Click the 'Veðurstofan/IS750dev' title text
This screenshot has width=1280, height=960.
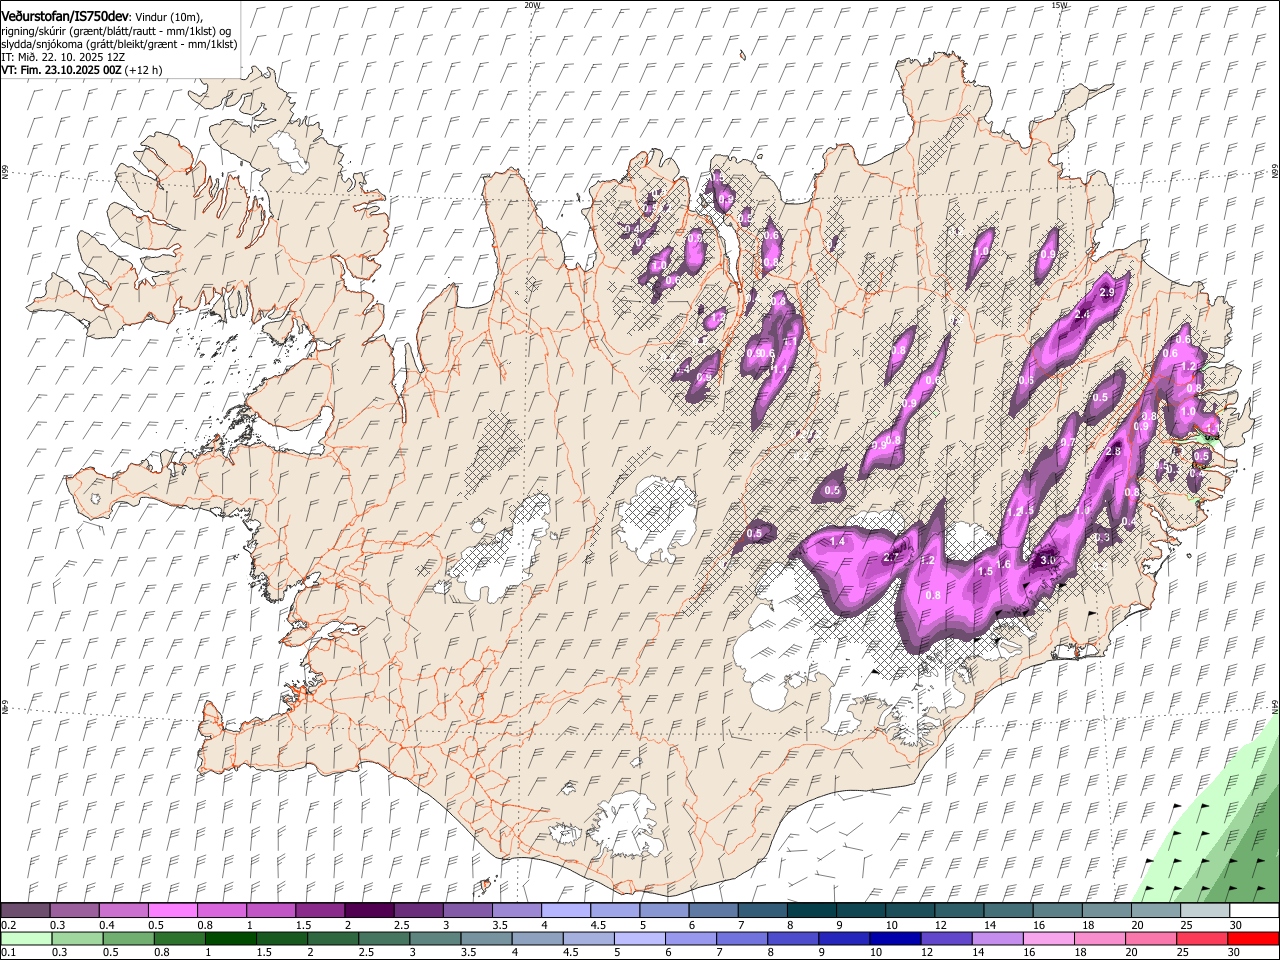65,17
